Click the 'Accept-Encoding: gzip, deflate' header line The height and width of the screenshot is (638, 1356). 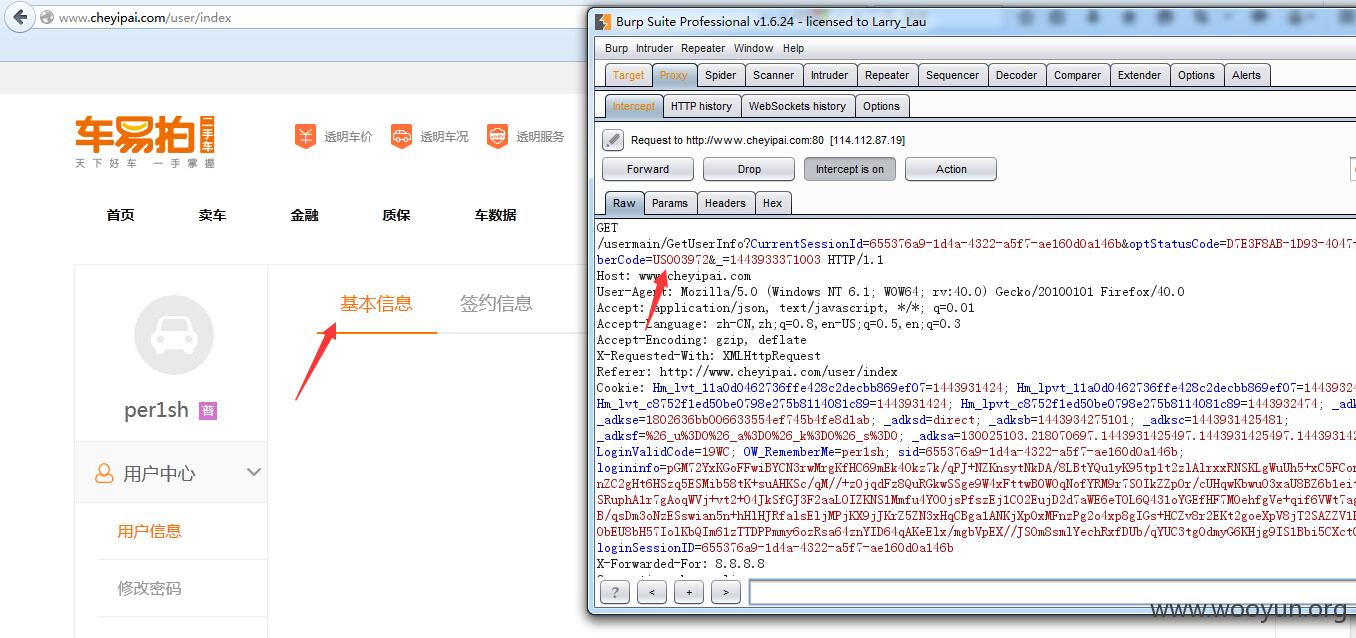coord(701,340)
